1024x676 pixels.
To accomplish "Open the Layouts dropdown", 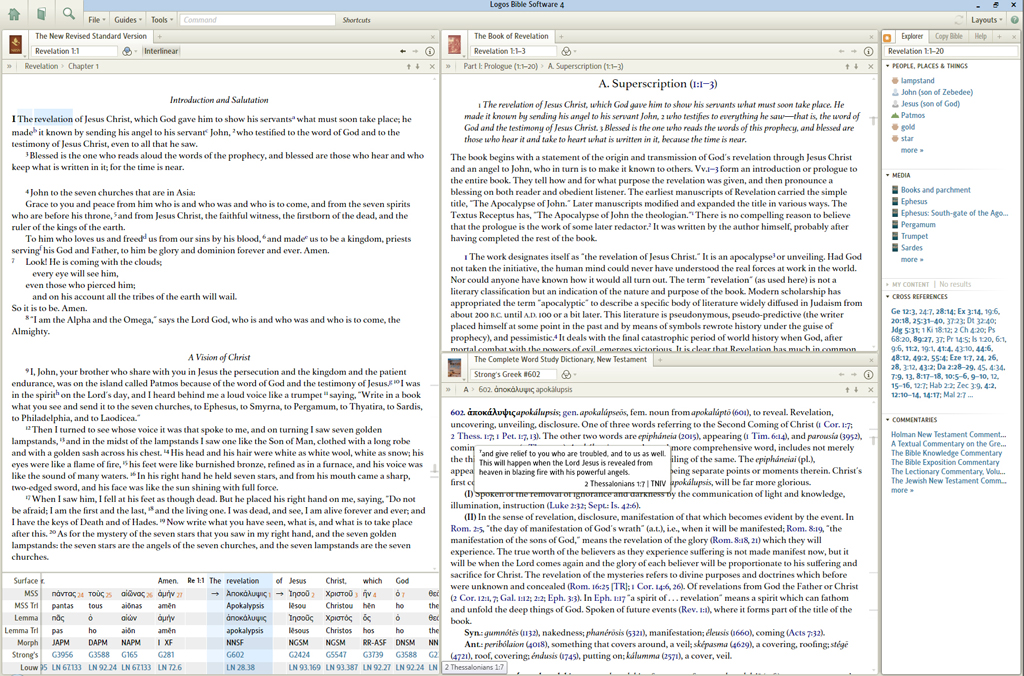I will pyautogui.click(x=986, y=20).
